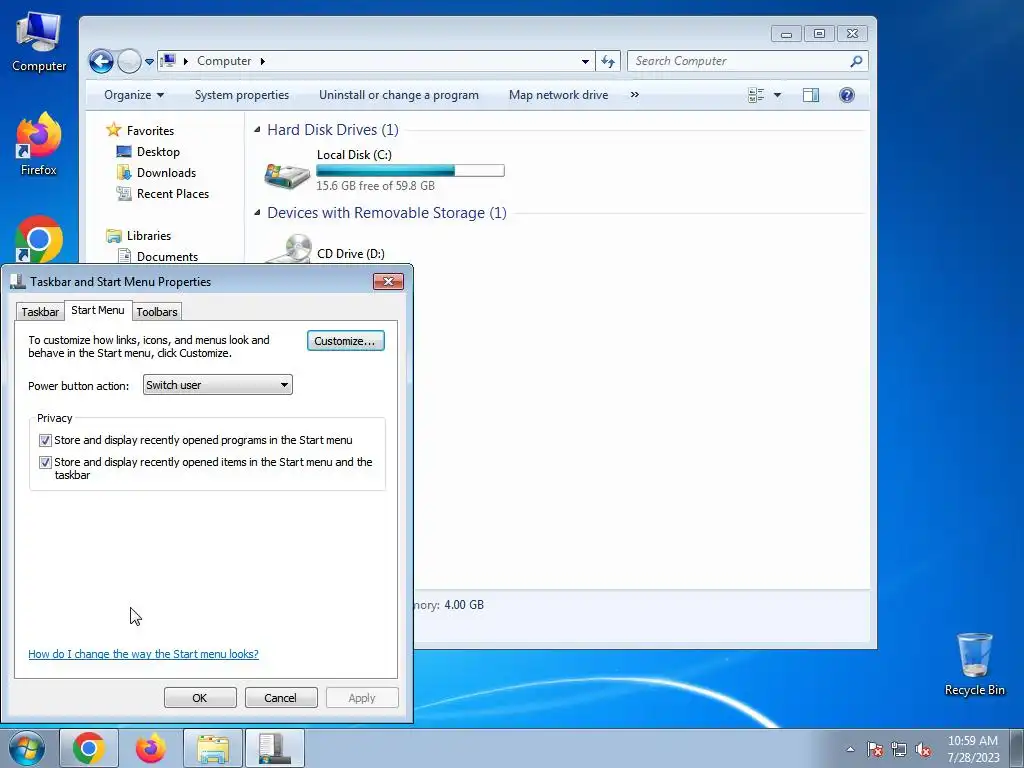The image size is (1024, 768).
Task: Show hidden tray icons arrow
Action: pos(850,749)
